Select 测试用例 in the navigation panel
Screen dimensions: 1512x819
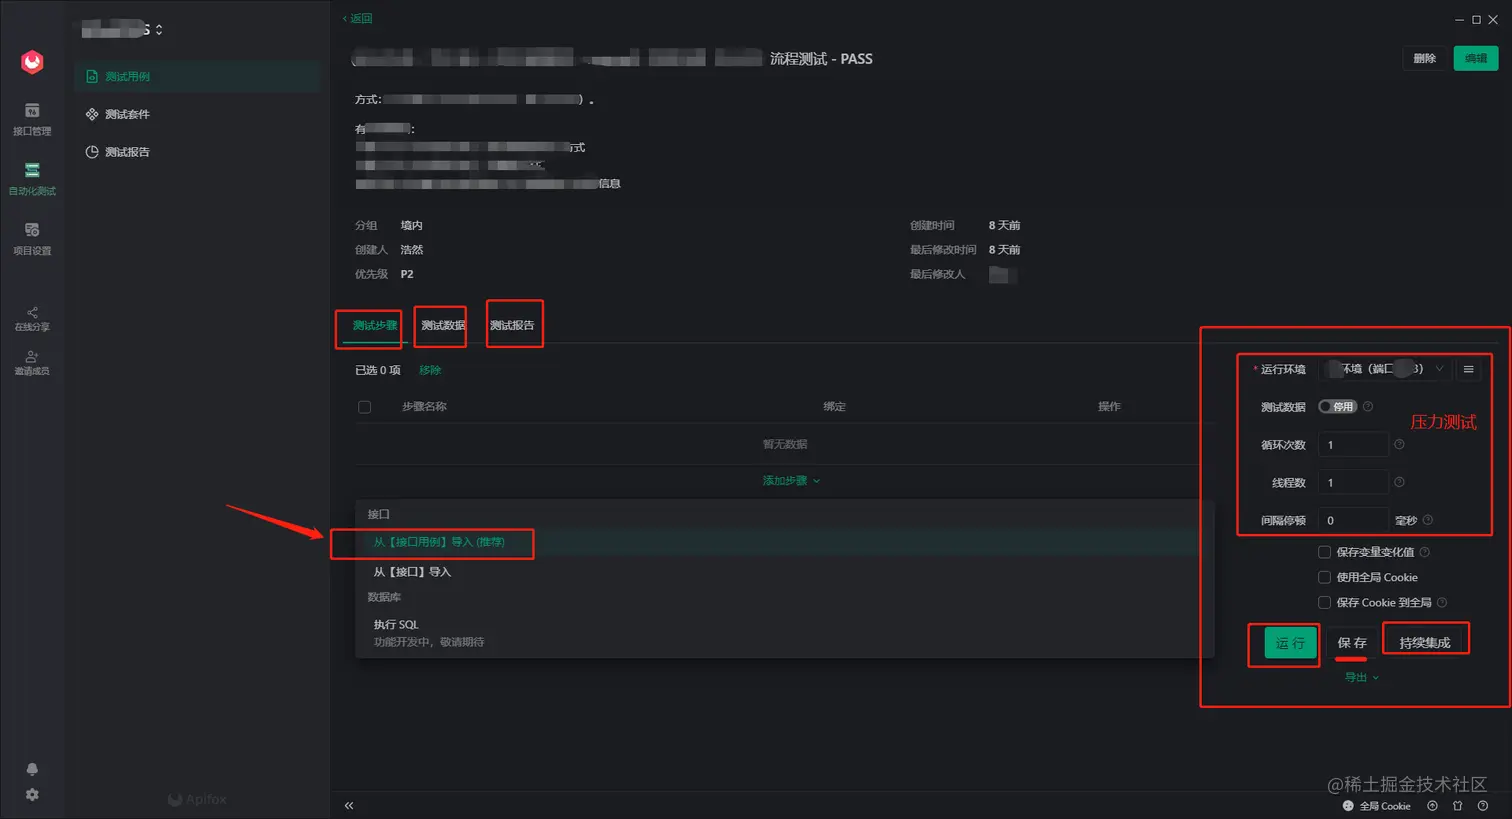[197, 76]
